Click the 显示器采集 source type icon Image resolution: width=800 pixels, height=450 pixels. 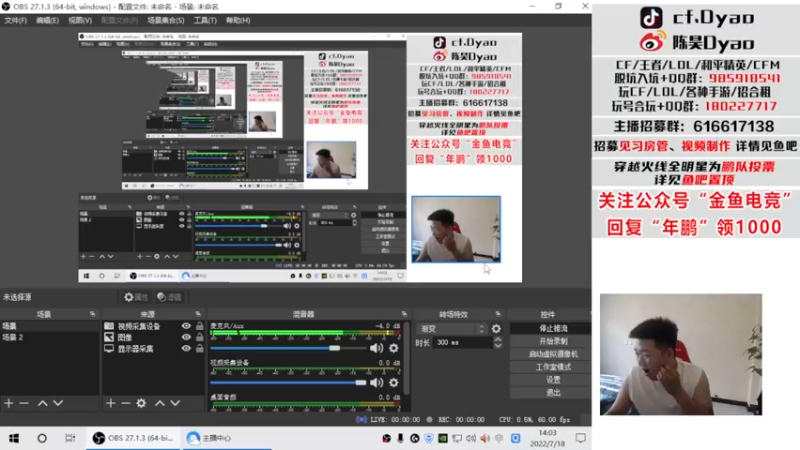[109, 349]
